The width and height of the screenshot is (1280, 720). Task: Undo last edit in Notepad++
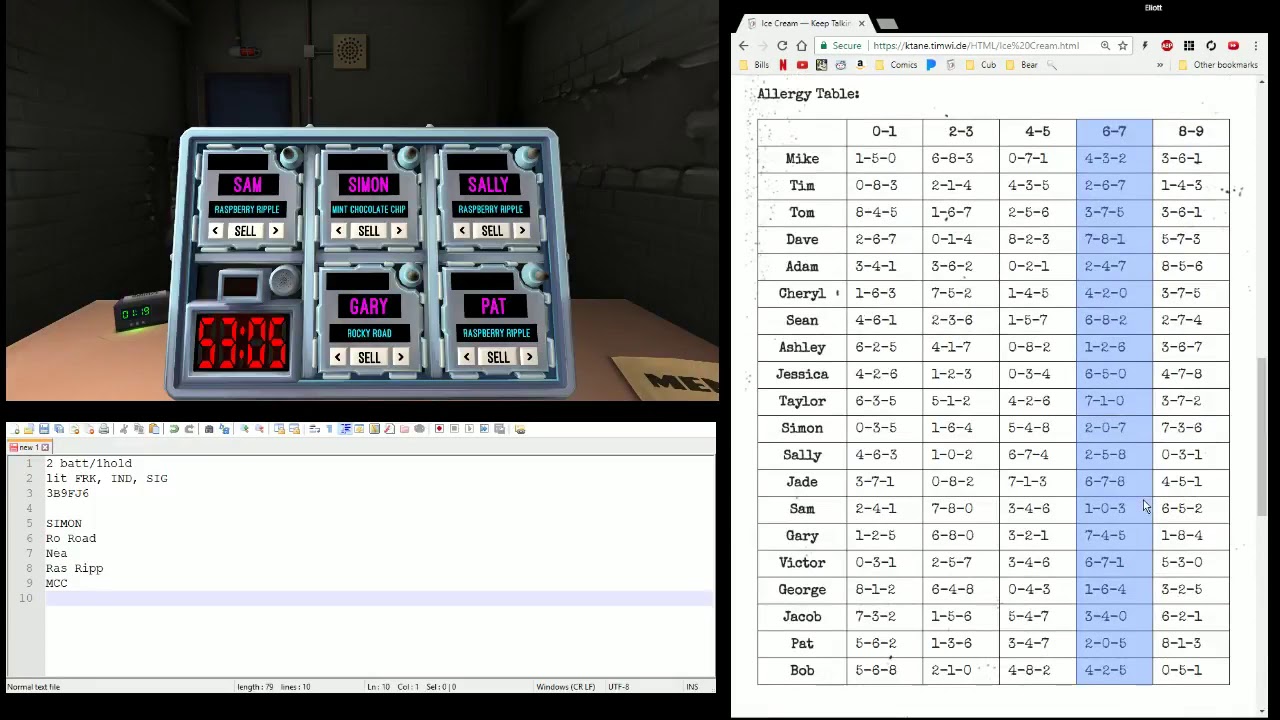(x=174, y=429)
